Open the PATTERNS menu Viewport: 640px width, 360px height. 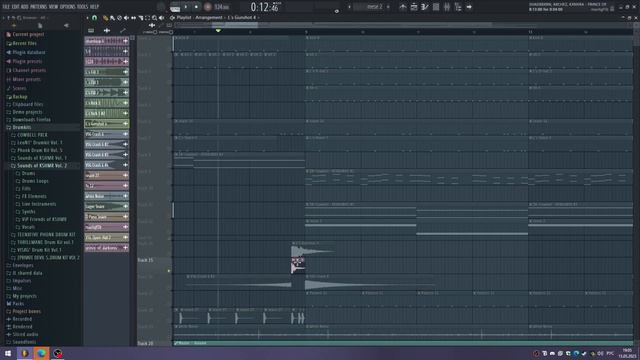click(38, 7)
